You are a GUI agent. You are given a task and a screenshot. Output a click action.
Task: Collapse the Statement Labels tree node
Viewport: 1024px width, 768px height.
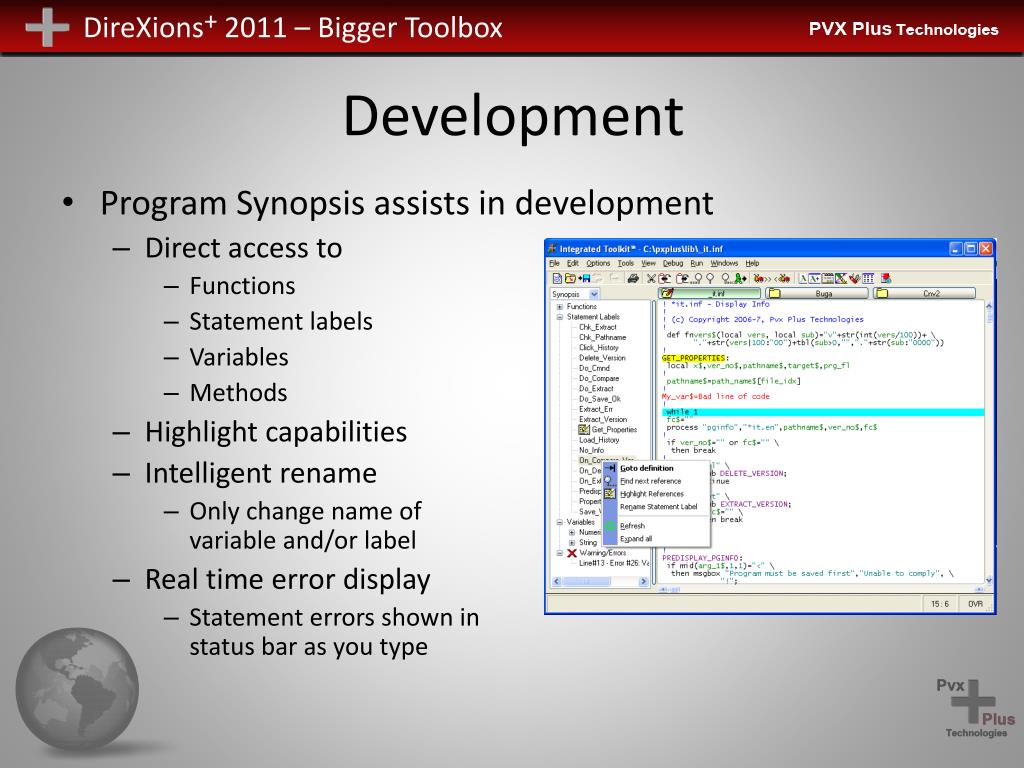(x=560, y=317)
